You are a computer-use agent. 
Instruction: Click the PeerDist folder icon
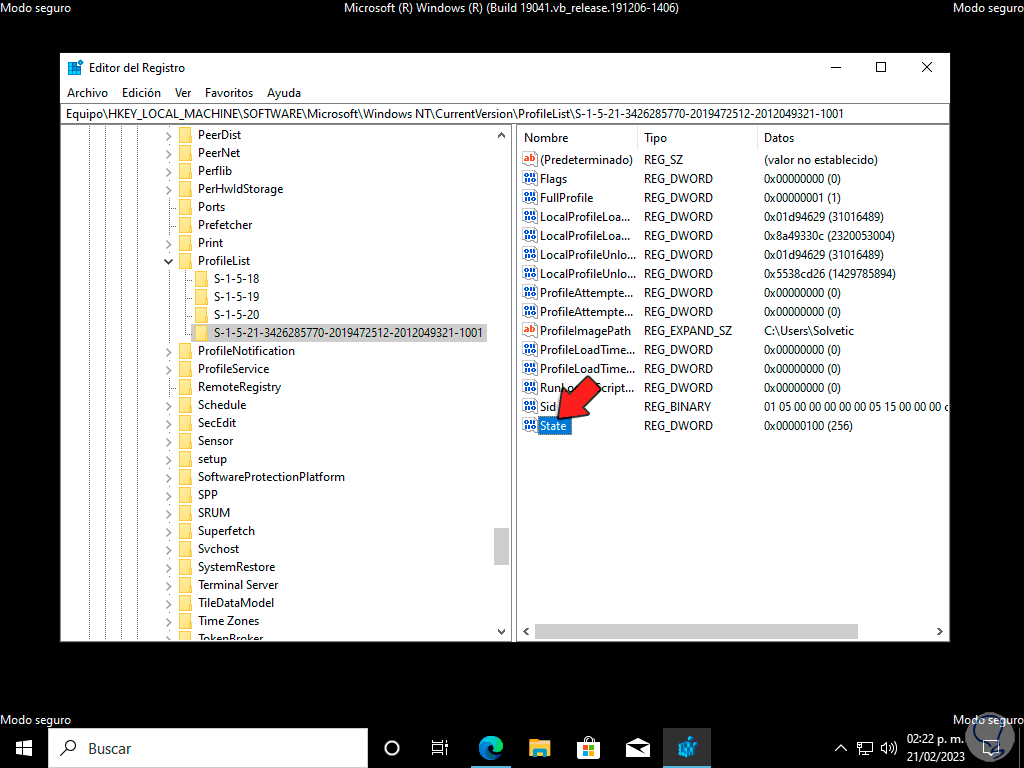(x=185, y=135)
